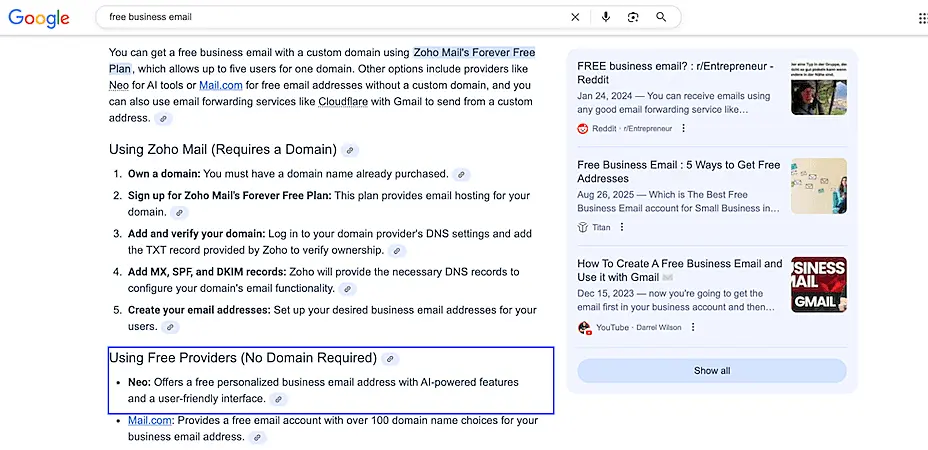Open 'Free Business Email : 5 Ways' Titan result
This screenshot has width=928, height=450.
(679, 172)
